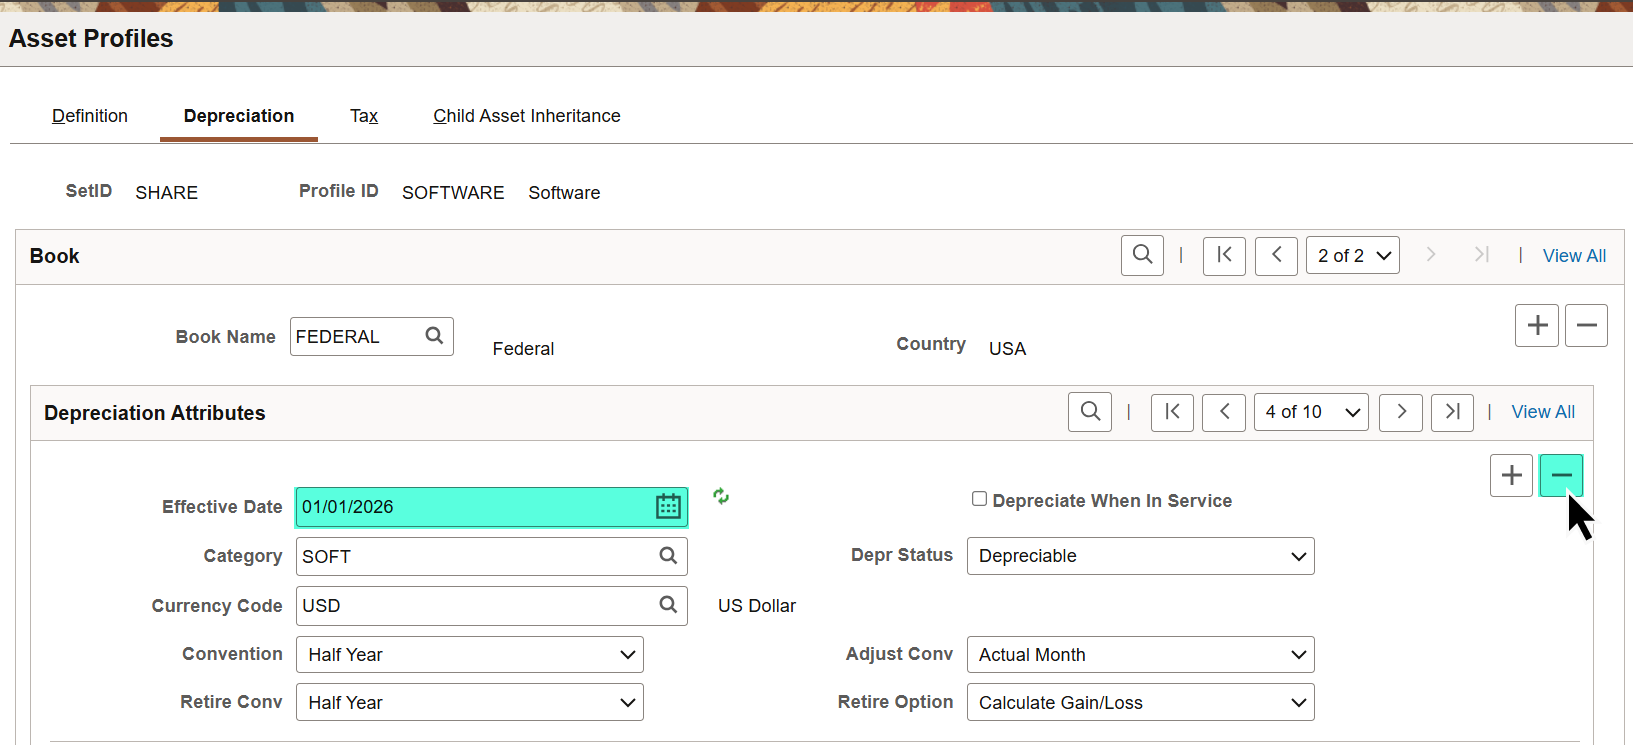Go to previous Book row

pos(1276,255)
